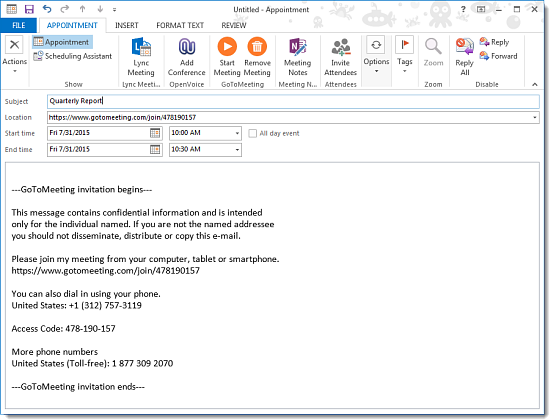Undo the last action in toolbar
This screenshot has width=550, height=420.
point(46,9)
